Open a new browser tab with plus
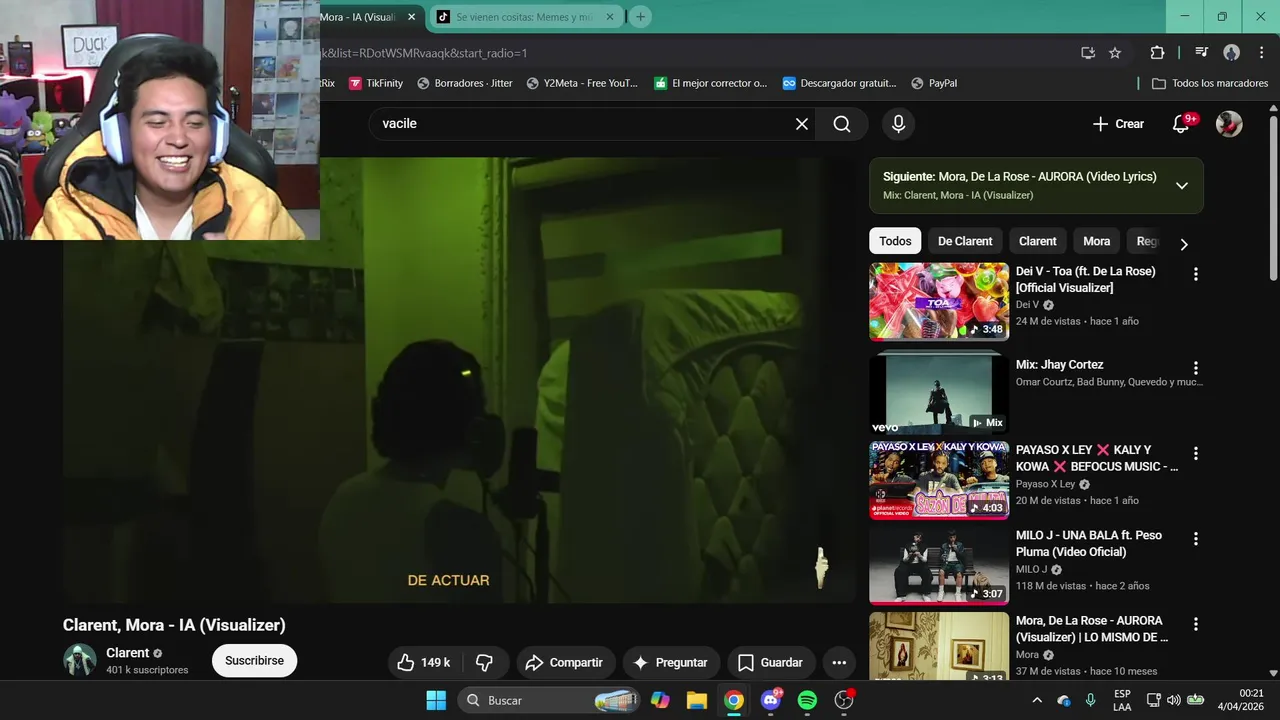Image resolution: width=1280 pixels, height=720 pixels. click(x=640, y=17)
